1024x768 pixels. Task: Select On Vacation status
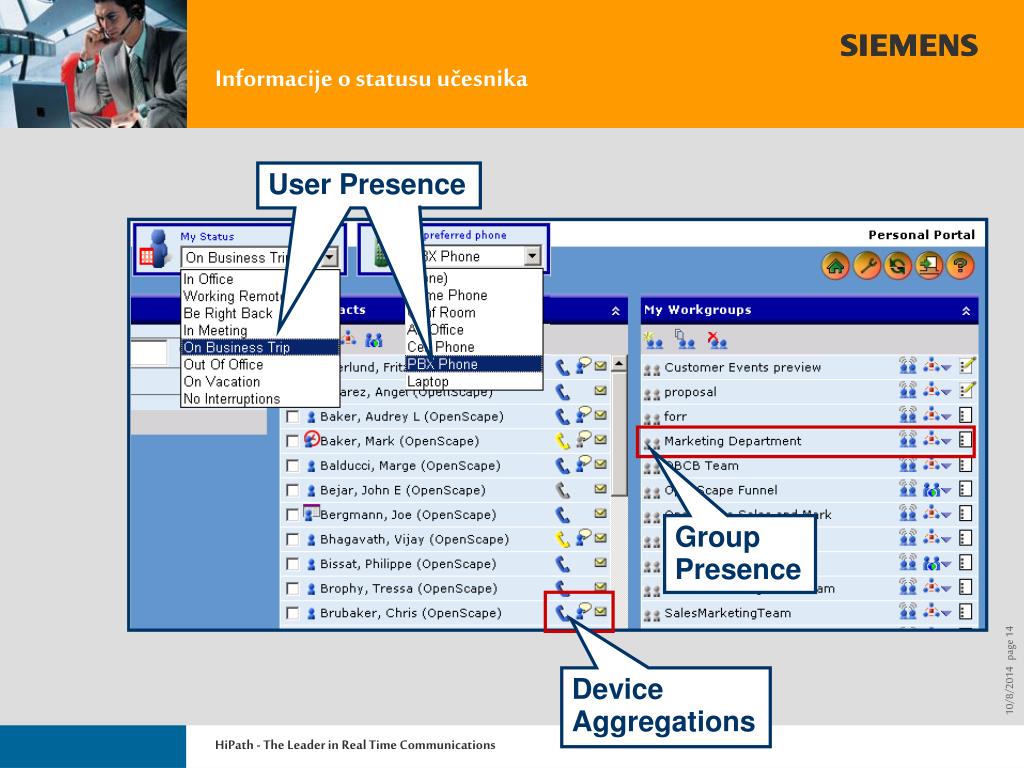coord(260,381)
